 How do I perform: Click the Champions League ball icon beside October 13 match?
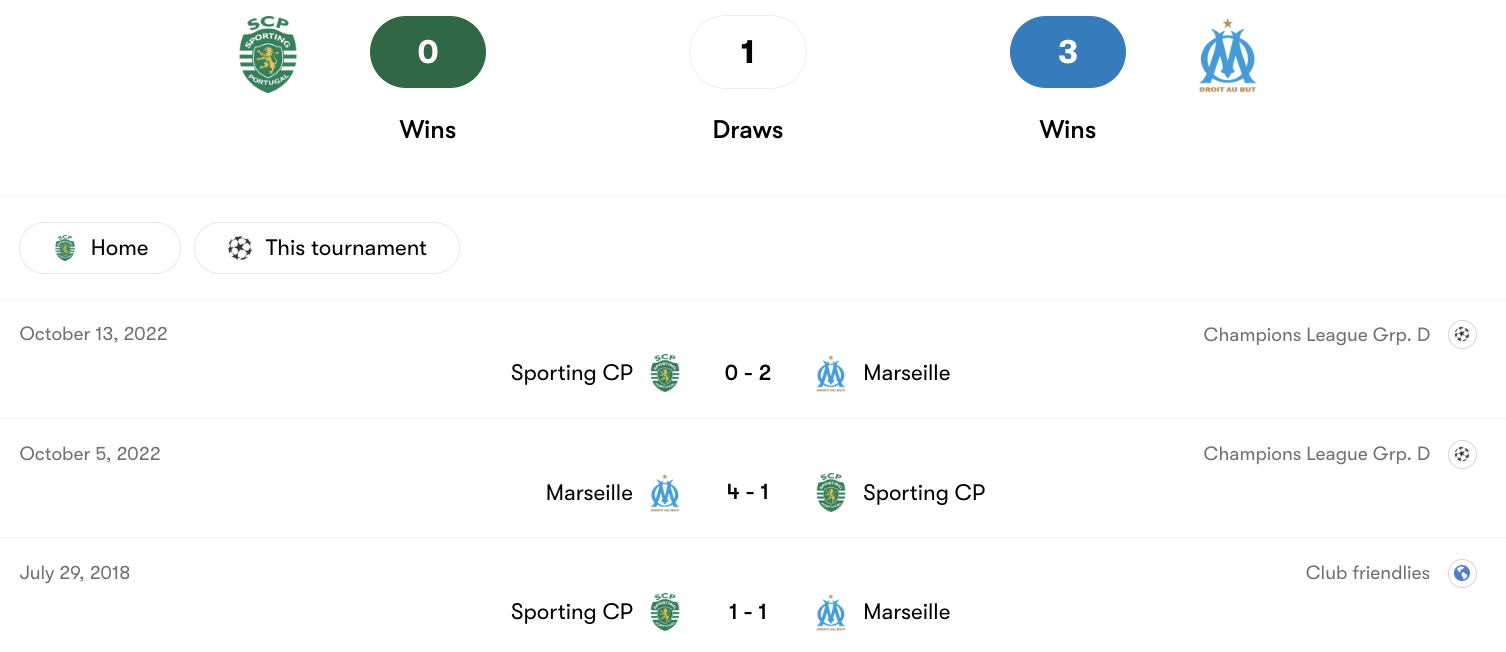[1462, 334]
